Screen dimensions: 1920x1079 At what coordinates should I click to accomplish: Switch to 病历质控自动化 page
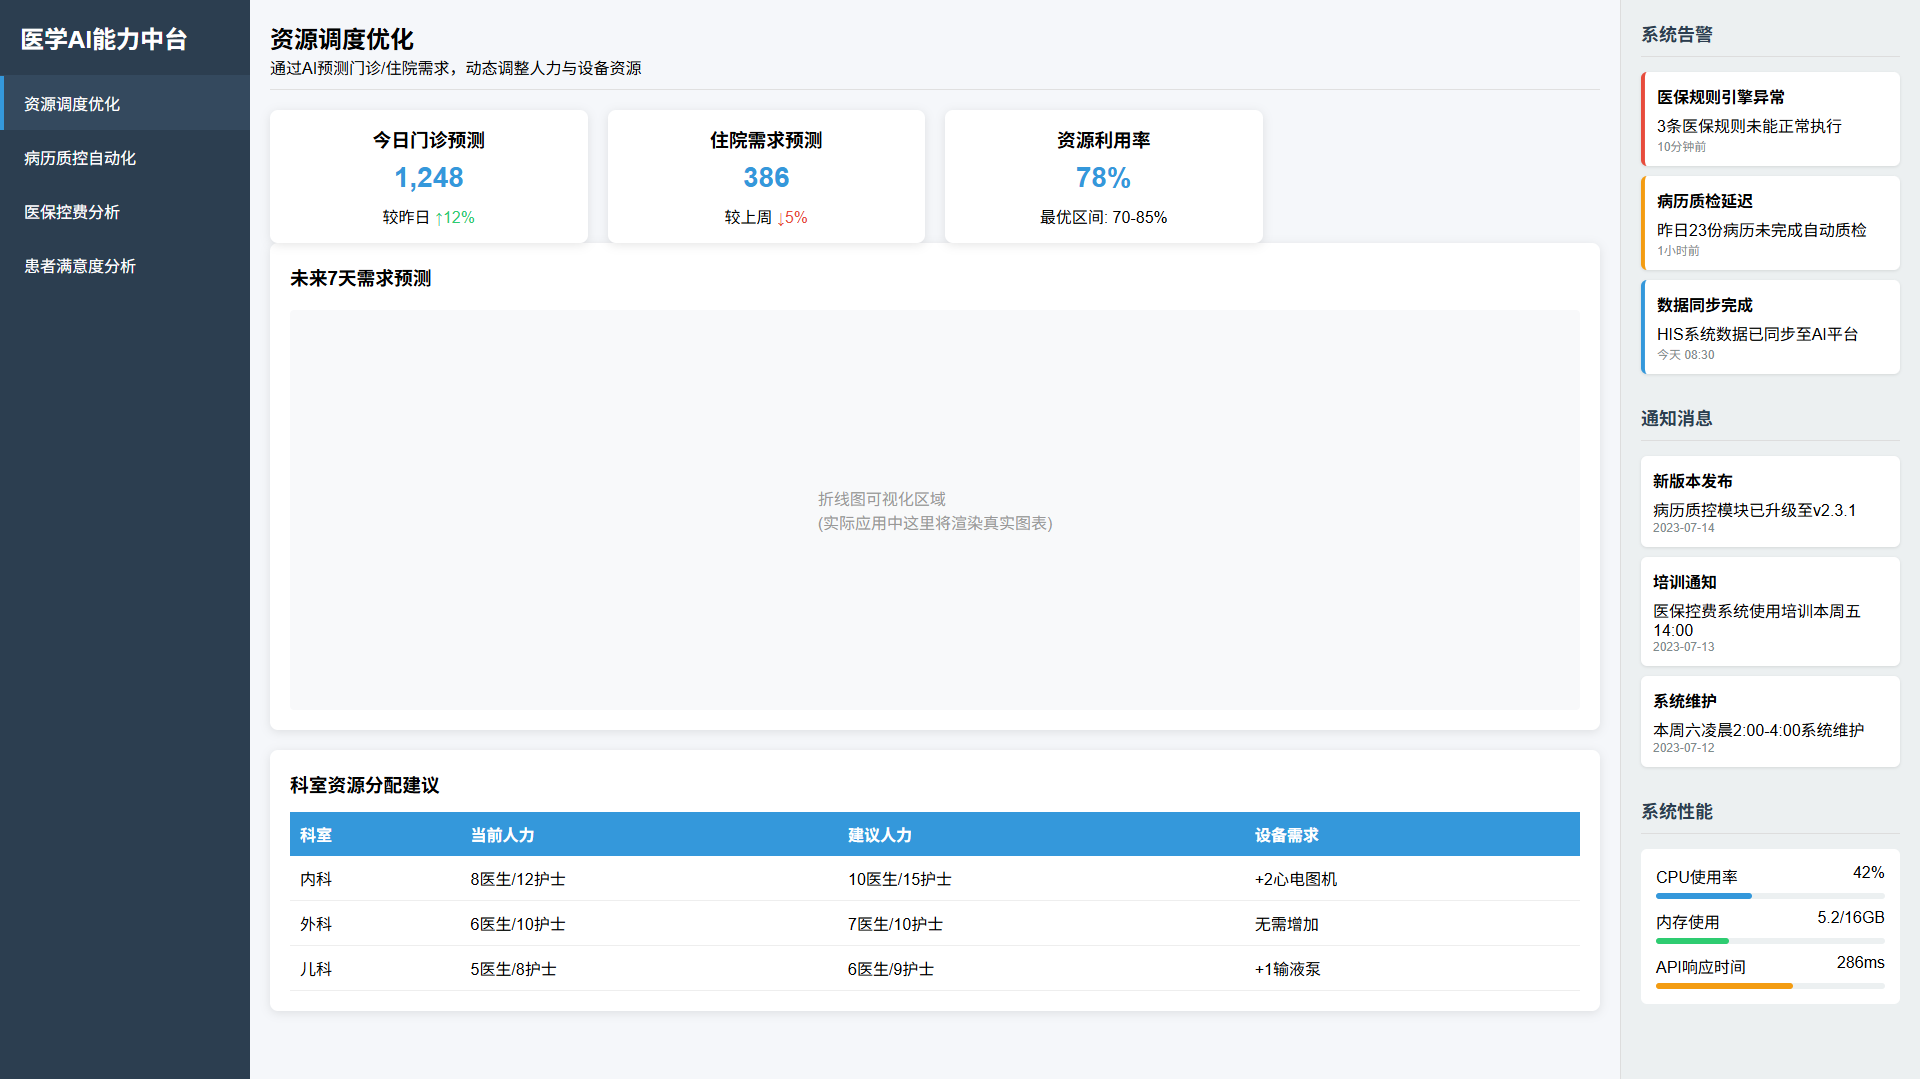[80, 158]
